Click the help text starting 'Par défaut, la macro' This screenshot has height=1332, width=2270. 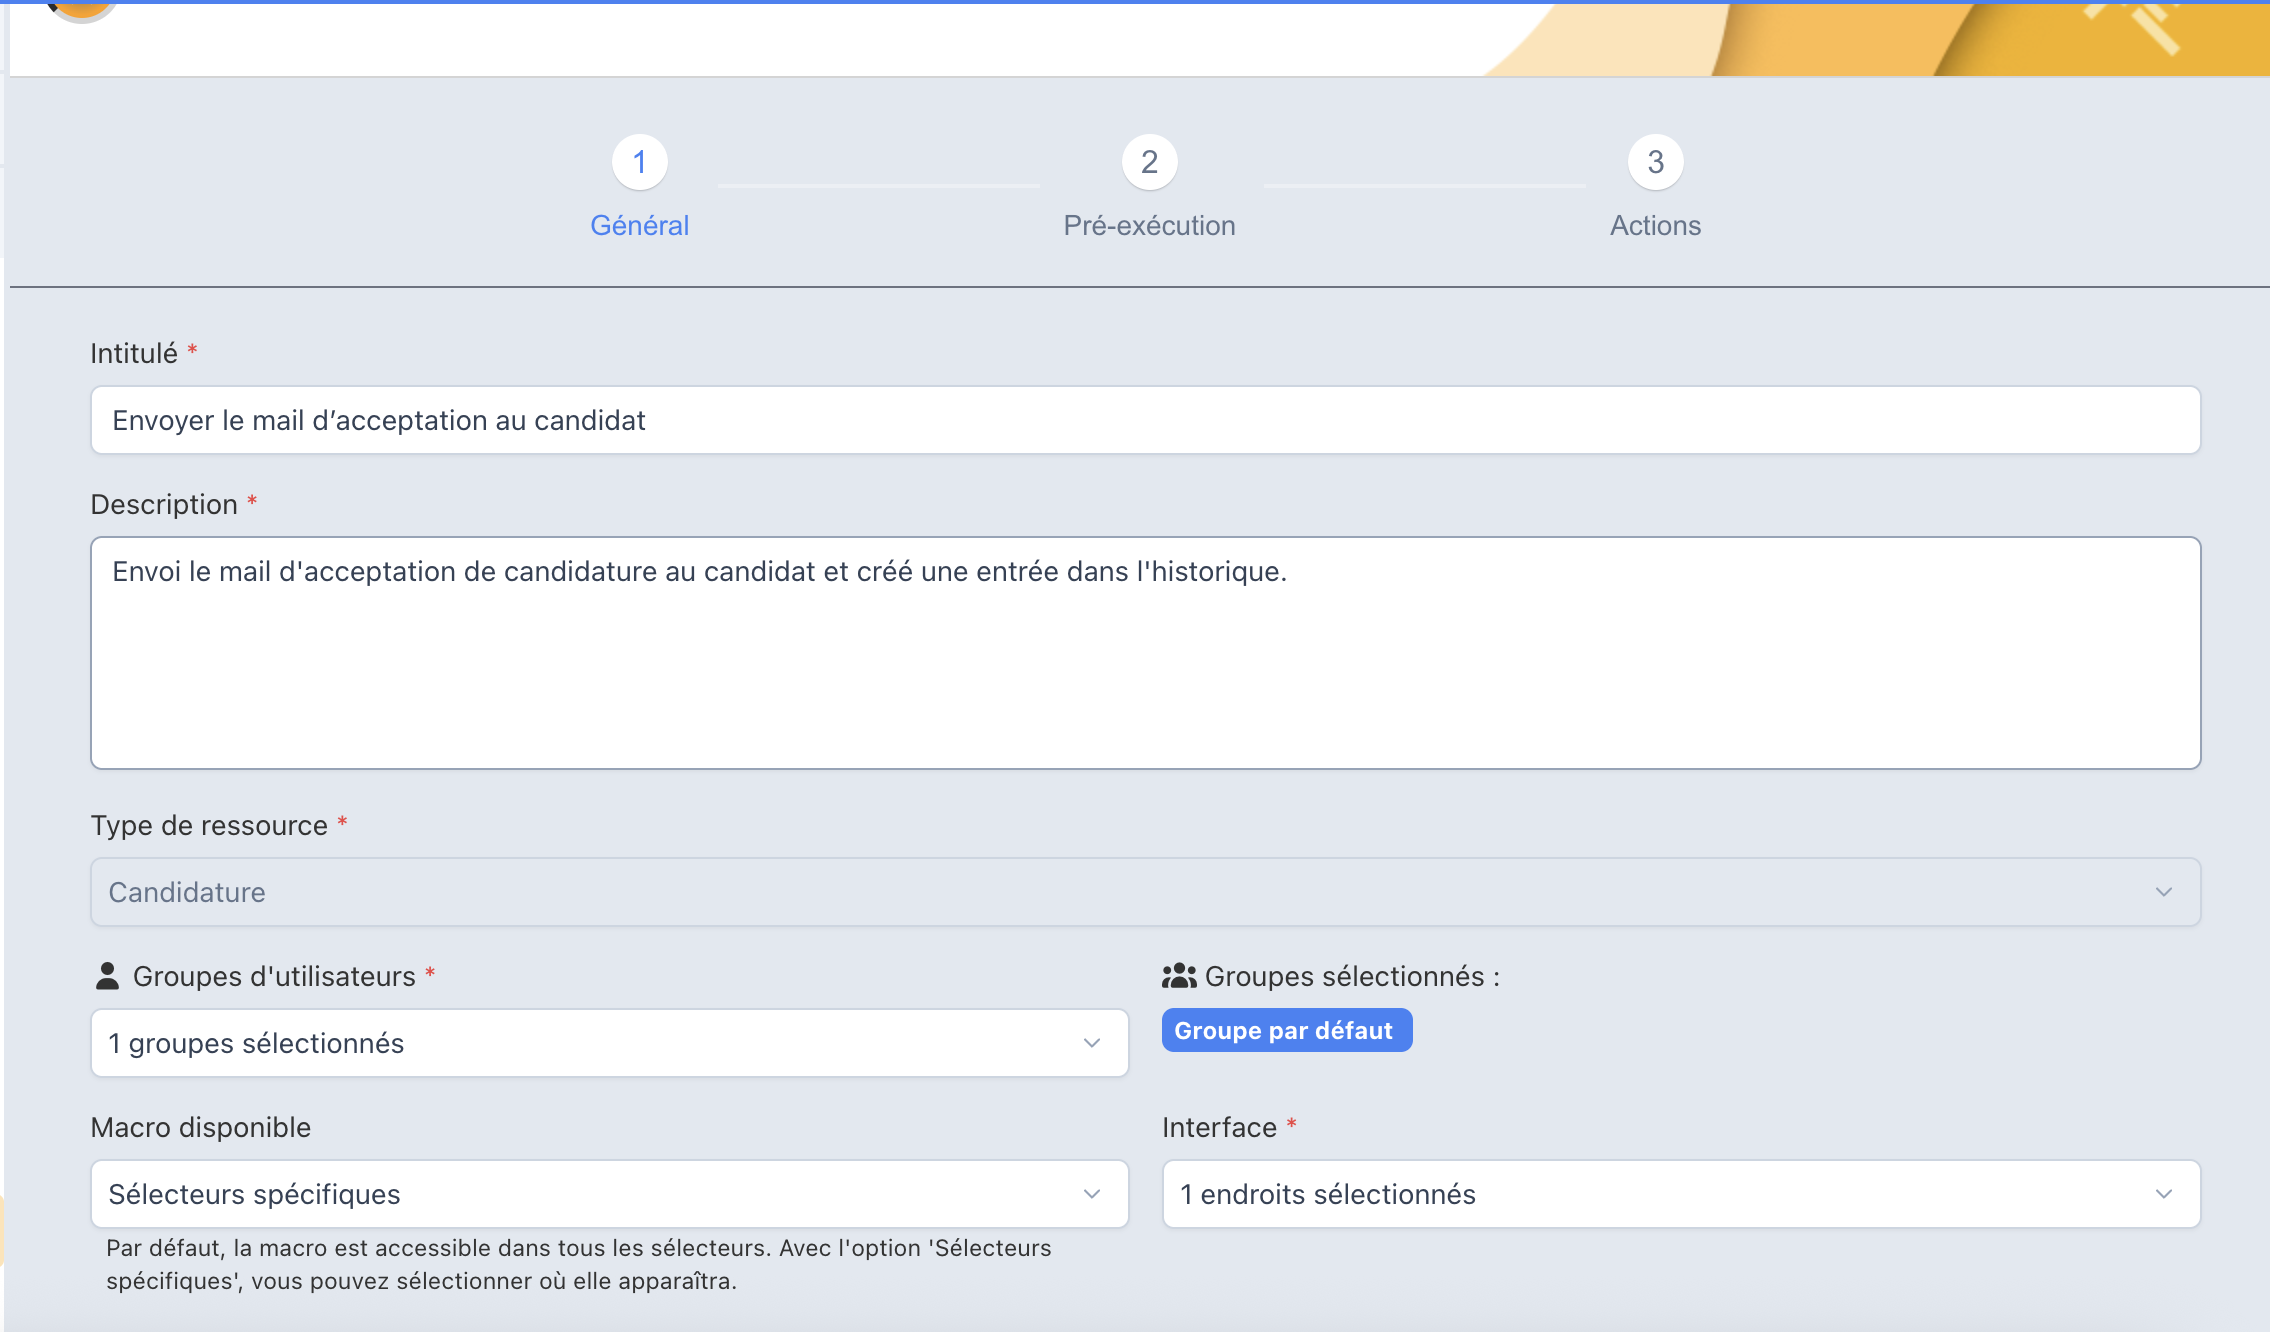click(579, 1265)
